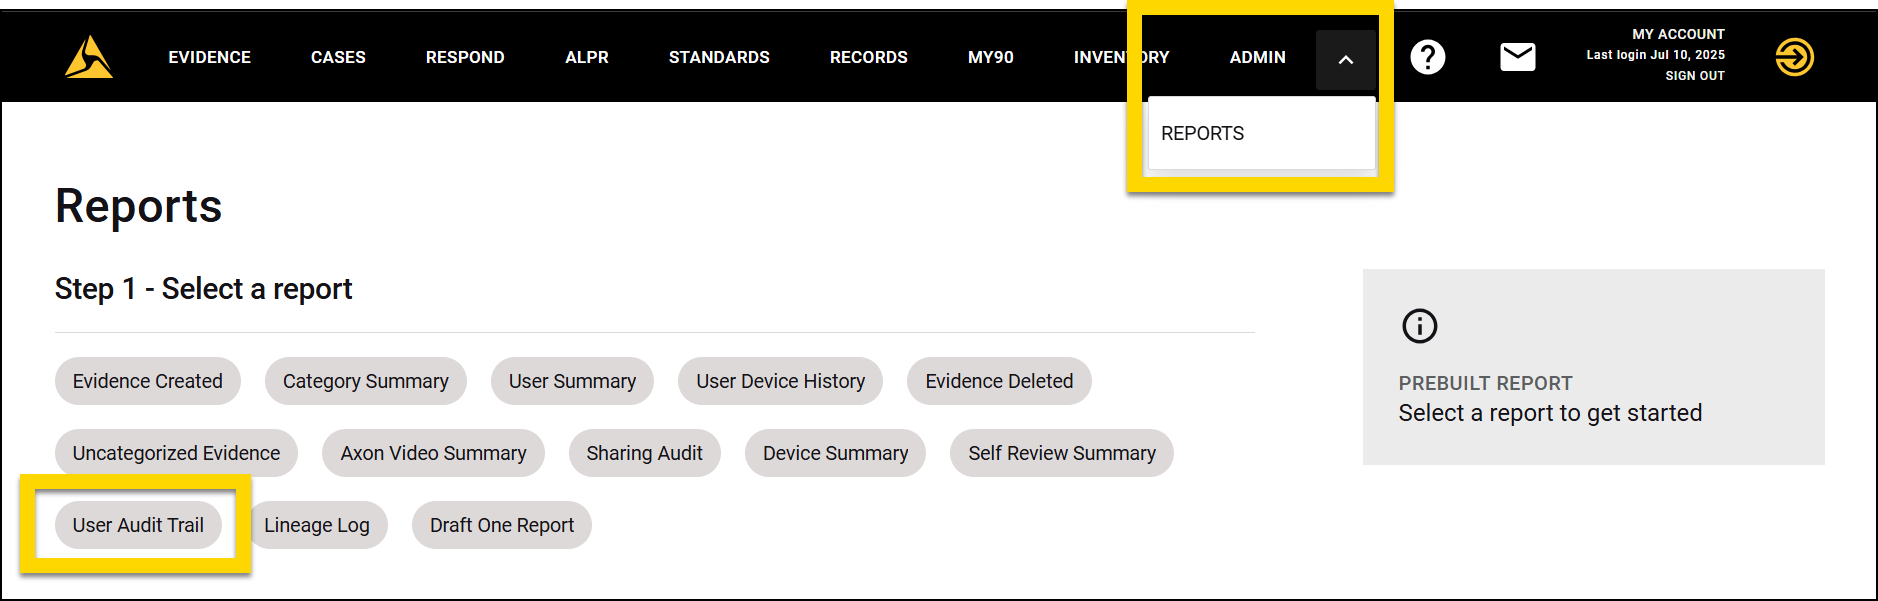Open the Messages envelope icon
The height and width of the screenshot is (601, 1878).
pyautogui.click(x=1517, y=57)
